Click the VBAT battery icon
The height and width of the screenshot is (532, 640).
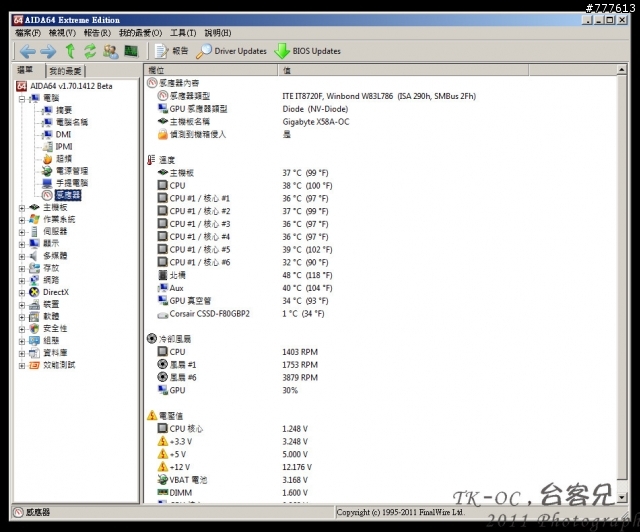[162, 480]
